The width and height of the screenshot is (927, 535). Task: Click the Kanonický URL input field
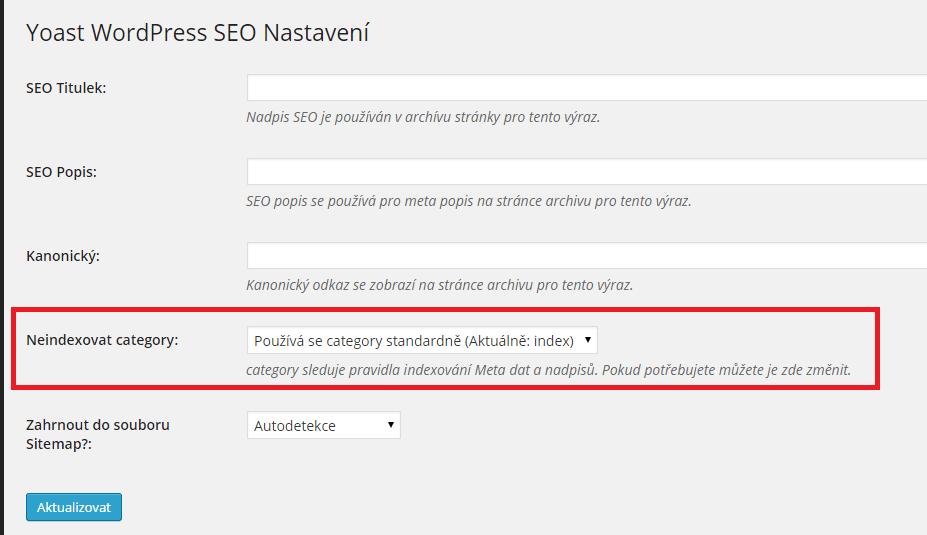tap(586, 255)
